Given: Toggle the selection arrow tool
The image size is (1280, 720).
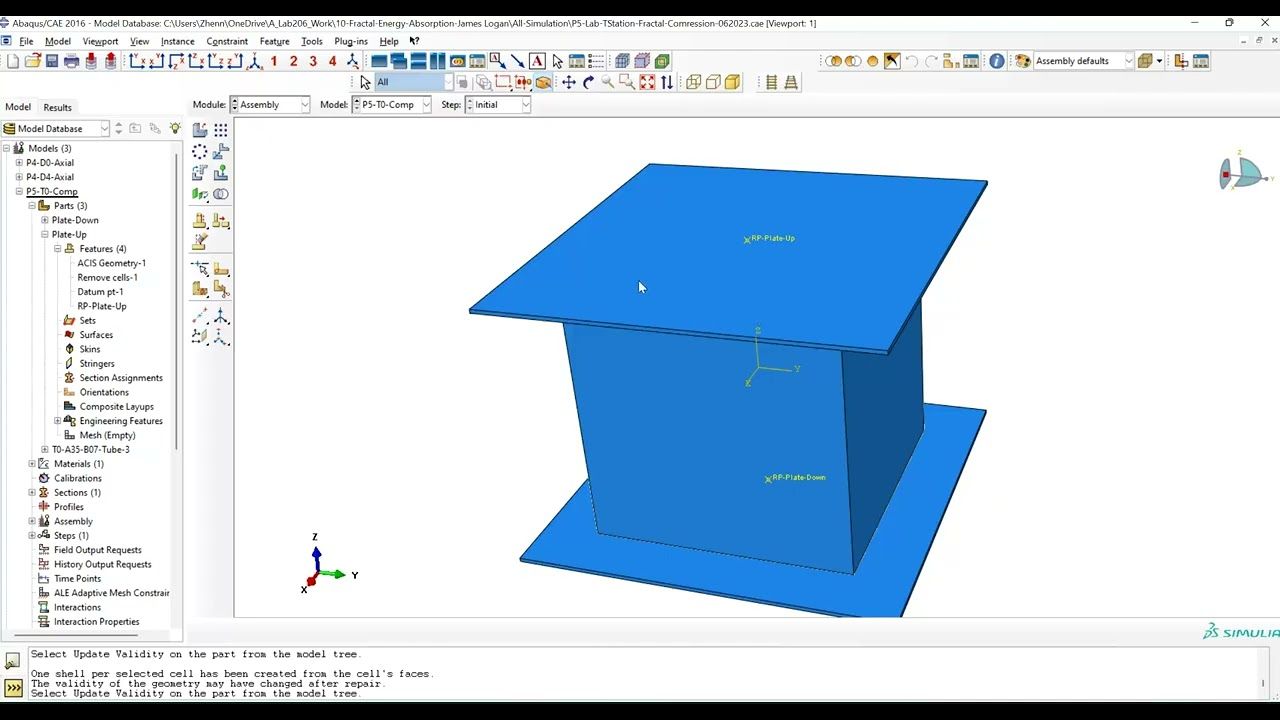Looking at the screenshot, I should click(365, 82).
